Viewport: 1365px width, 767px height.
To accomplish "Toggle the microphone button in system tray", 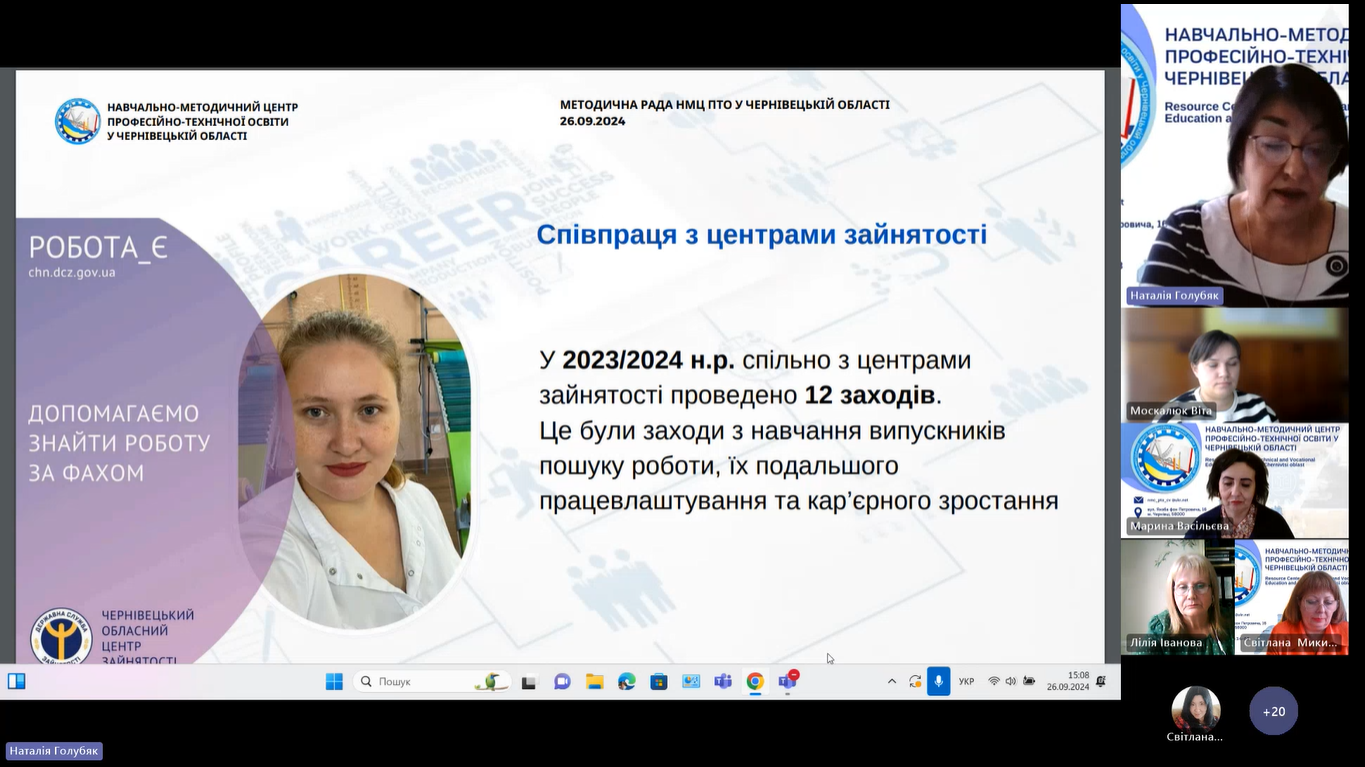I will (x=938, y=681).
